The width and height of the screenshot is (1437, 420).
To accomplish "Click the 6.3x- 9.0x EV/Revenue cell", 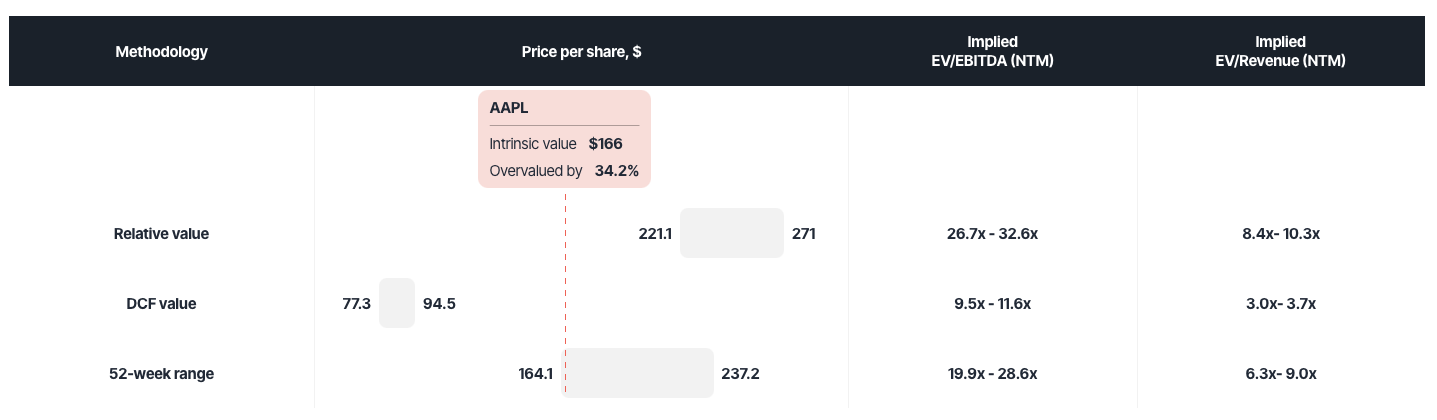I will coord(1280,374).
